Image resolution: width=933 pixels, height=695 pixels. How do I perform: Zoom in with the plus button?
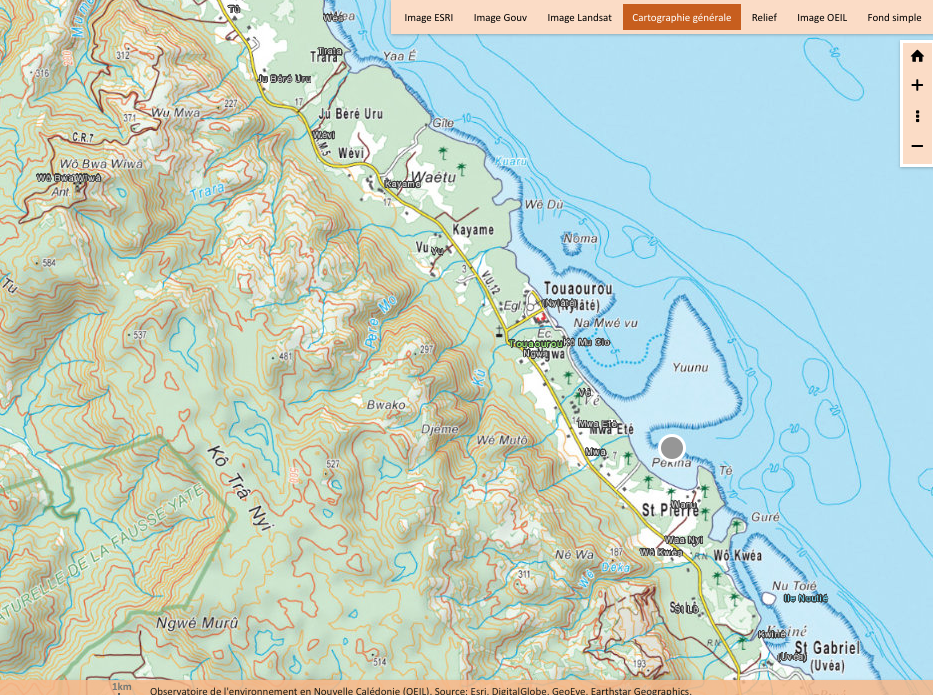[x=917, y=86]
